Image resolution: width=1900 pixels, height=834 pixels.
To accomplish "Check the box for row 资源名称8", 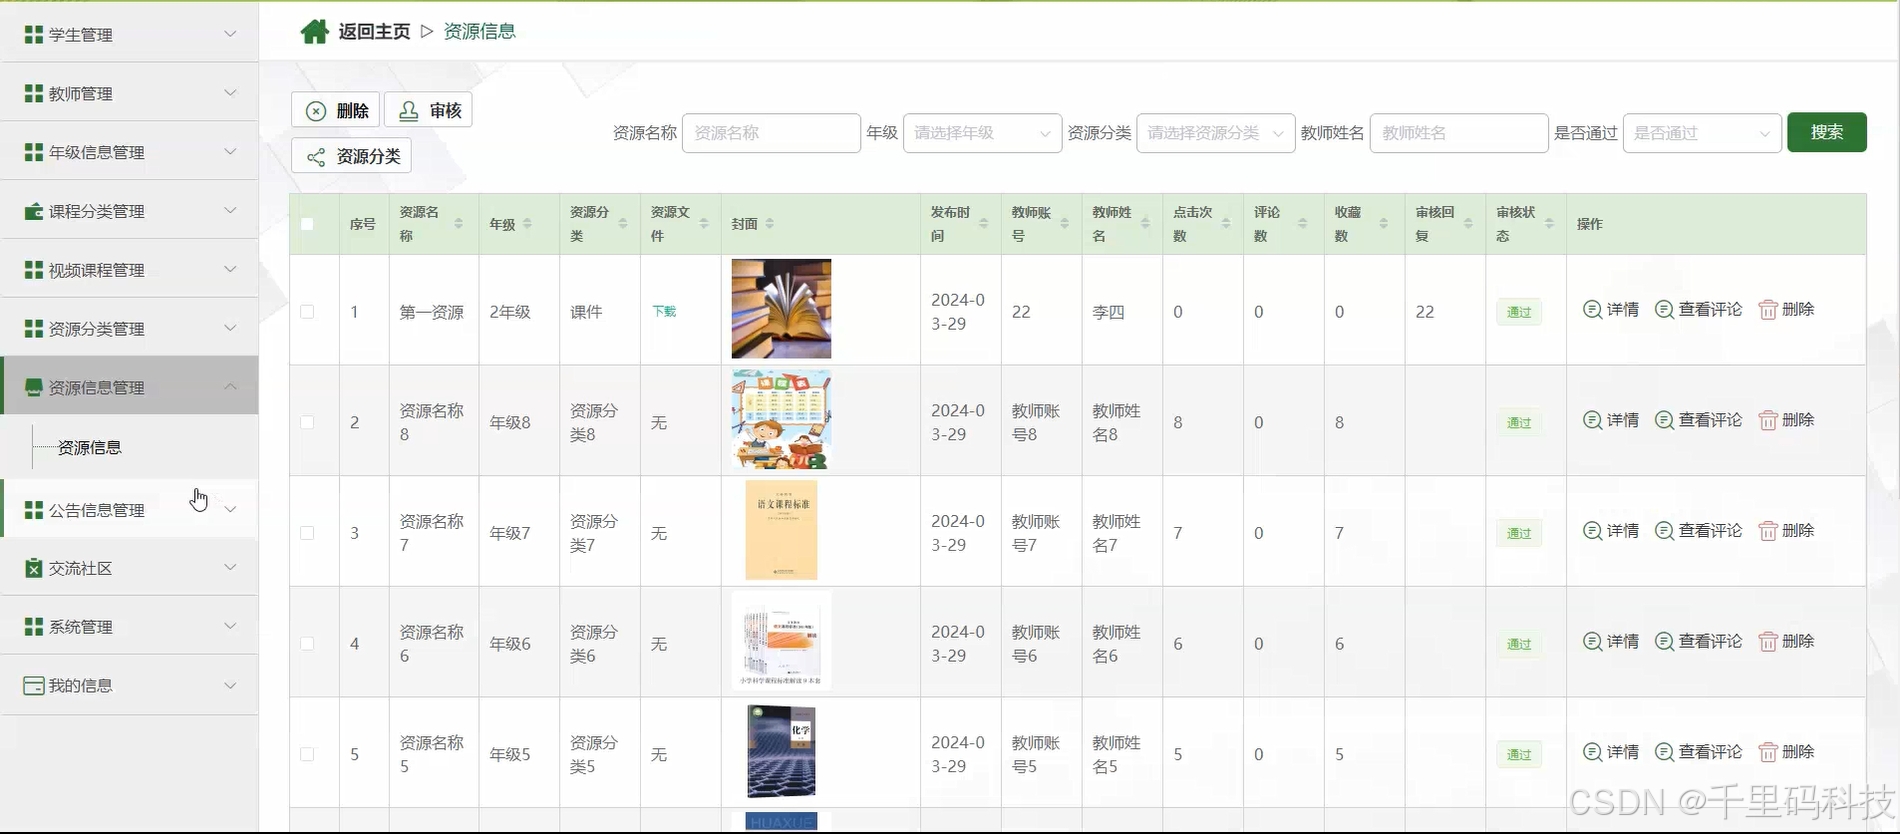I will [307, 422].
